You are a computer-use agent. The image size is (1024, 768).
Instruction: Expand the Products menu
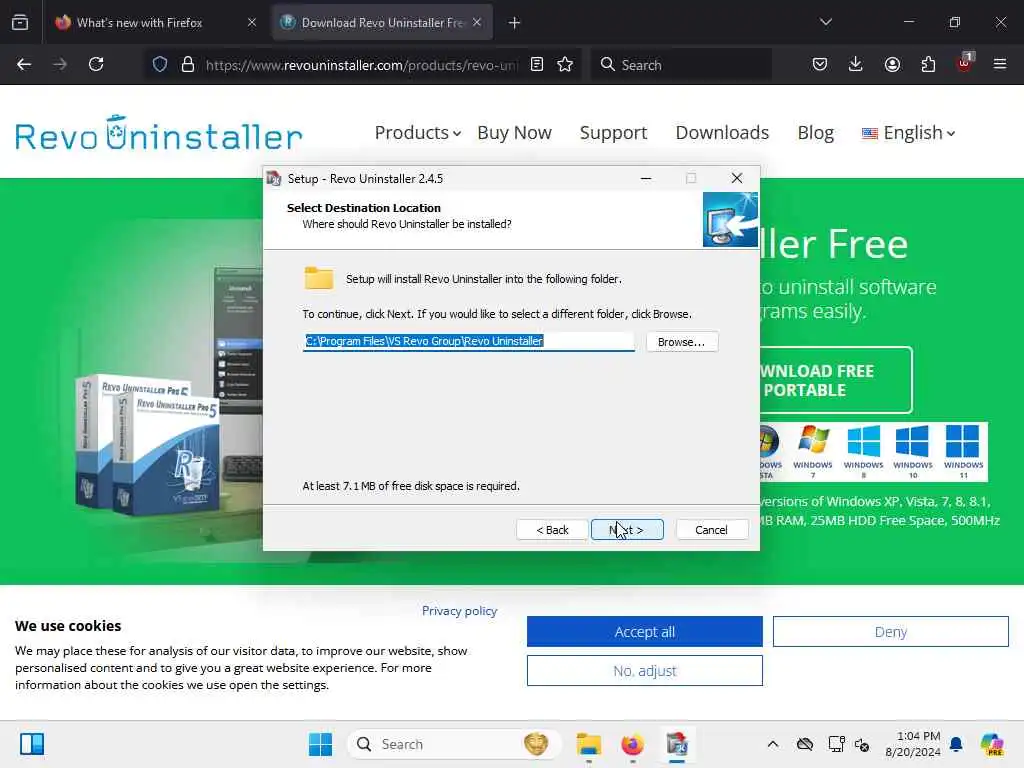click(x=418, y=133)
